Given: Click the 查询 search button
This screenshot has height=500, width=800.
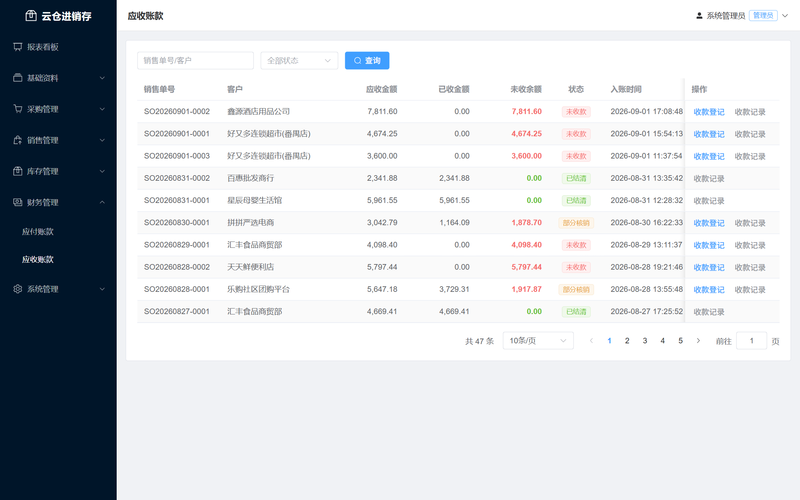Looking at the screenshot, I should click(367, 61).
